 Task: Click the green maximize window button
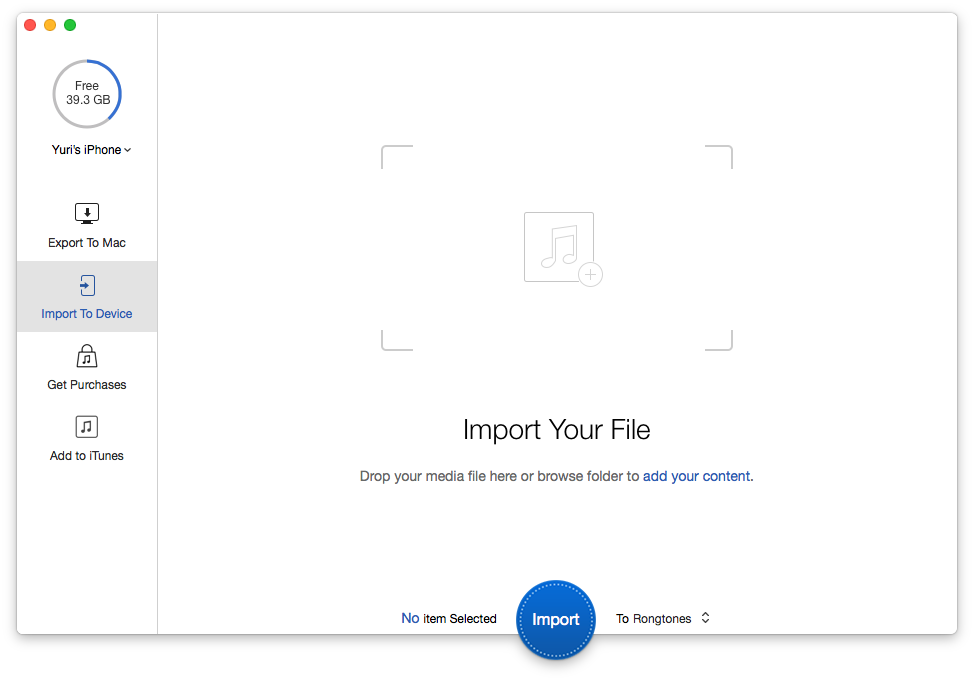70,25
